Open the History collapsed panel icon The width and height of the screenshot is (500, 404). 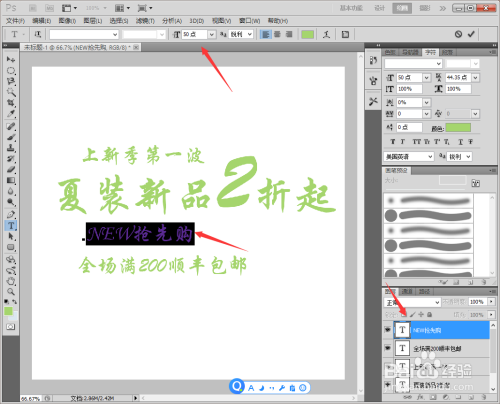[373, 60]
